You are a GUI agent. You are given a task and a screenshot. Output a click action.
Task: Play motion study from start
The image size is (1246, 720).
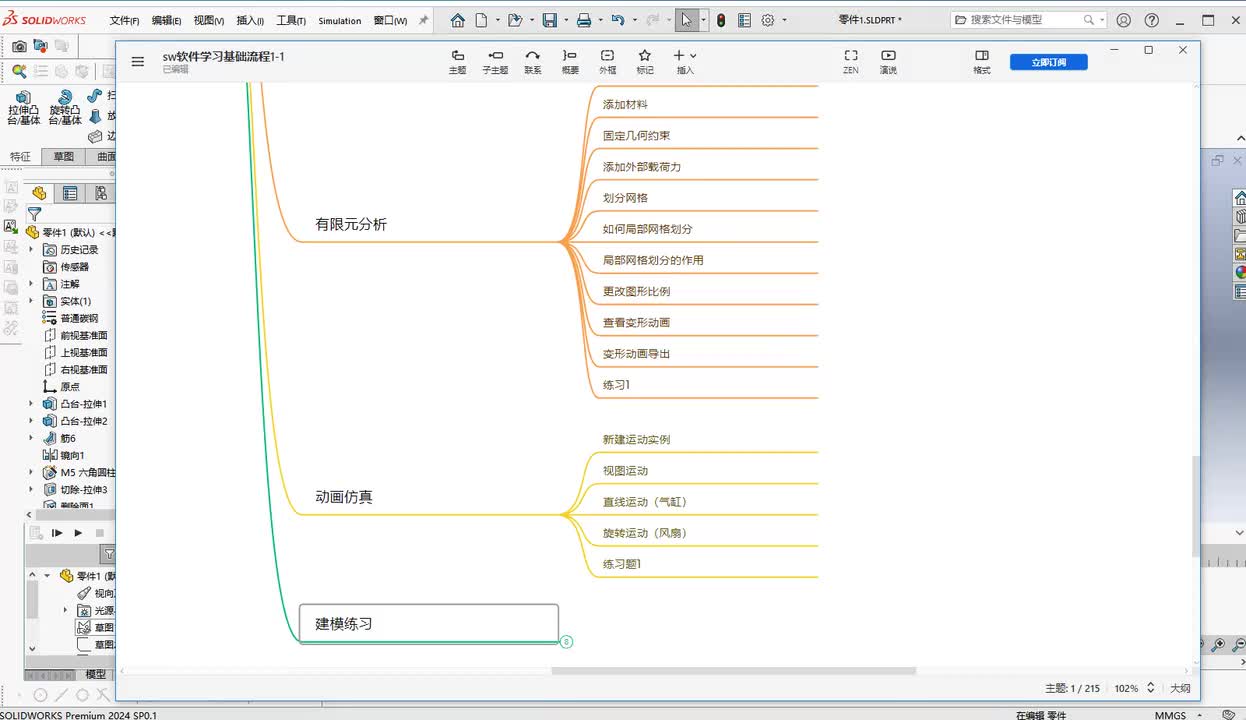[57, 533]
